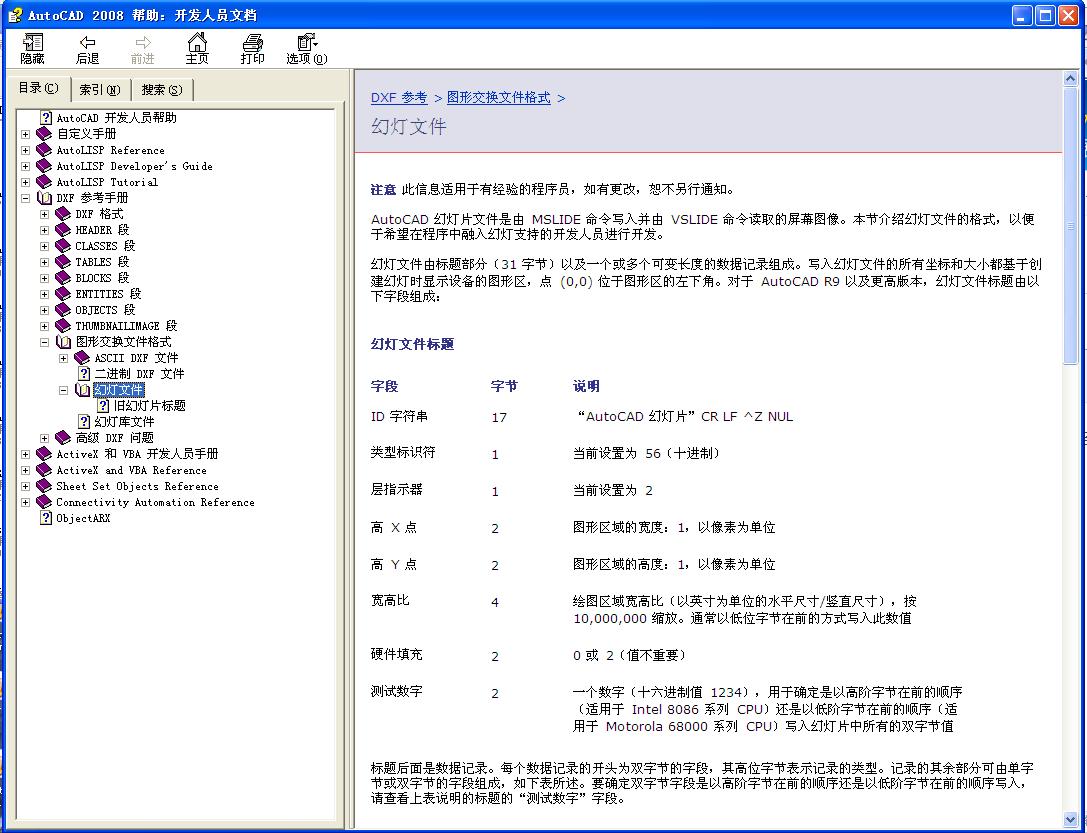Click the book icon for Sheet Set Objects Reference

pos(44,486)
